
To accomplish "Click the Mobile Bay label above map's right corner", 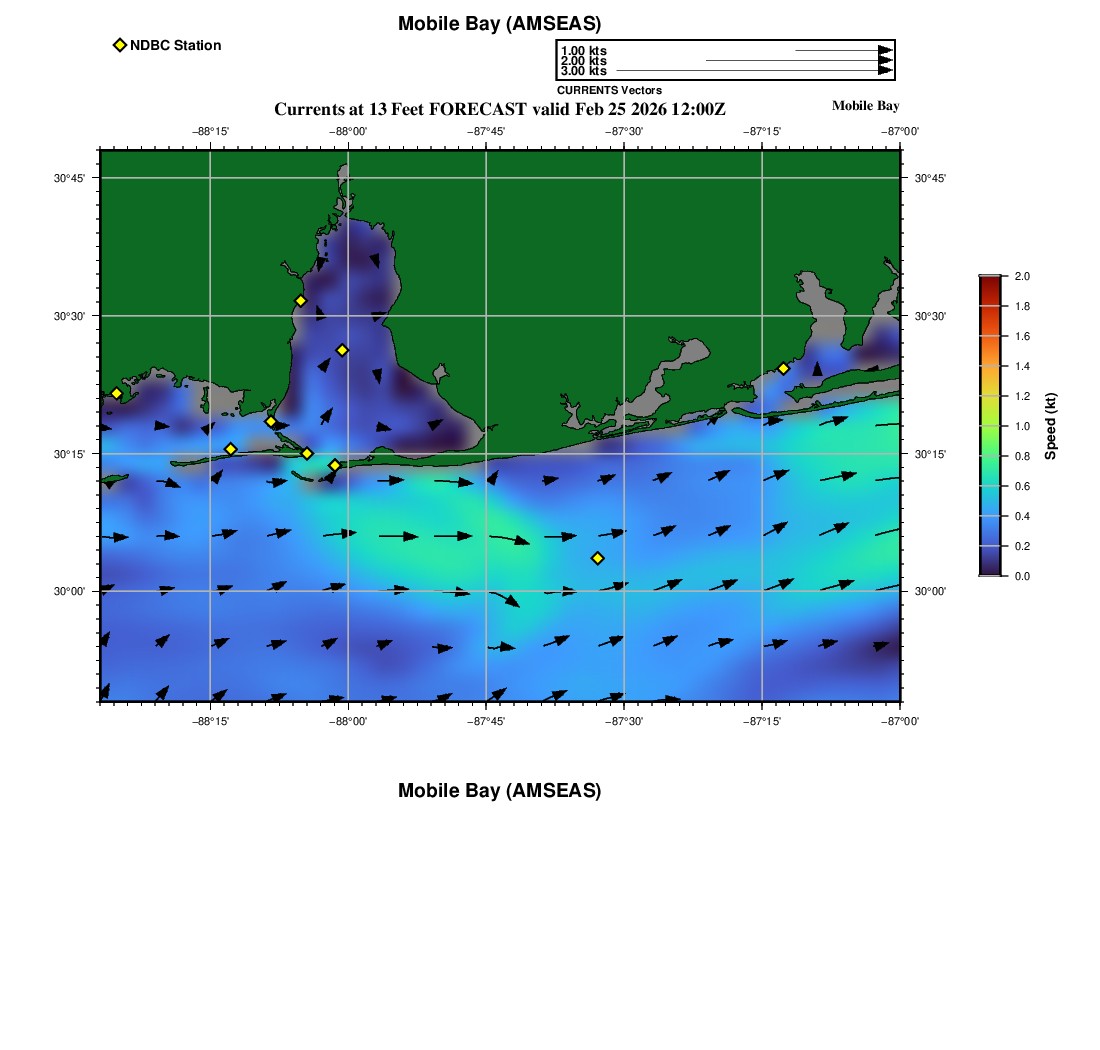I will click(x=865, y=106).
